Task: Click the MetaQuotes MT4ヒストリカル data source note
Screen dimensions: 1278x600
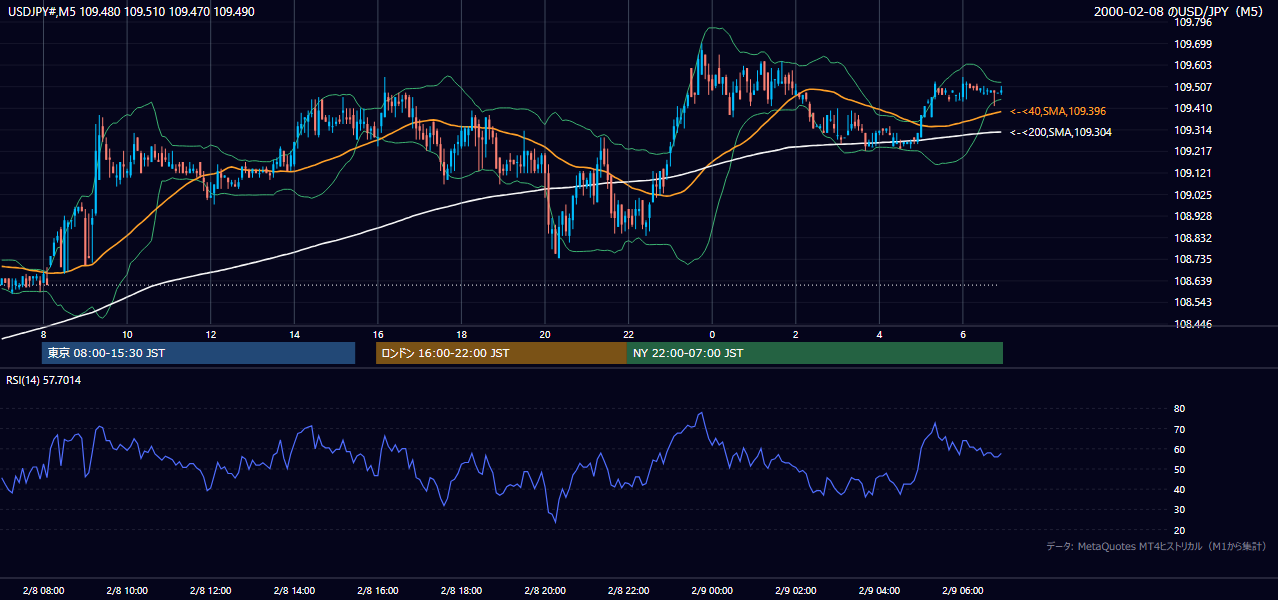Action: click(1156, 546)
